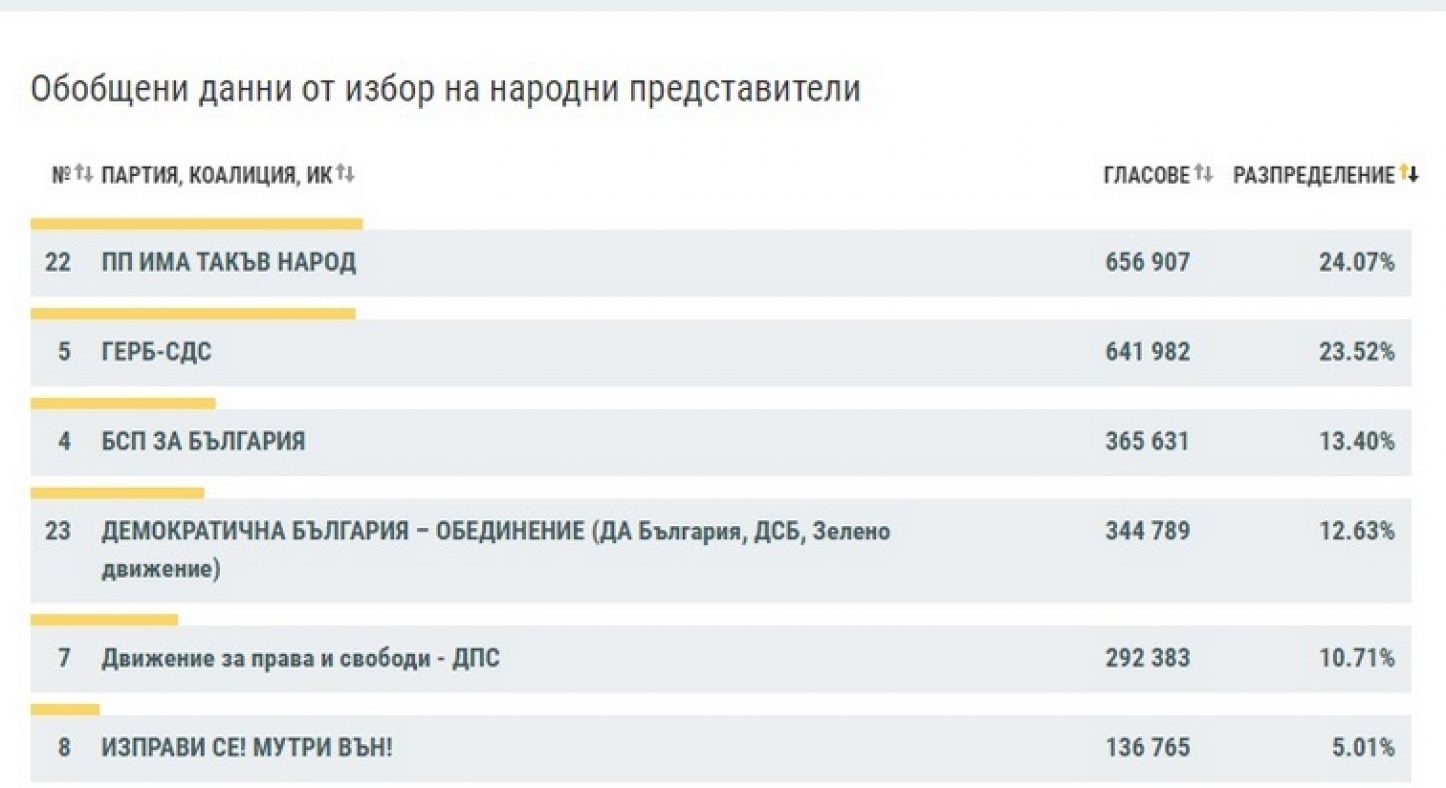Screen dimensions: 1446x788
Task: Click the ГЛАСОВЕ column header text
Action: point(1146,176)
